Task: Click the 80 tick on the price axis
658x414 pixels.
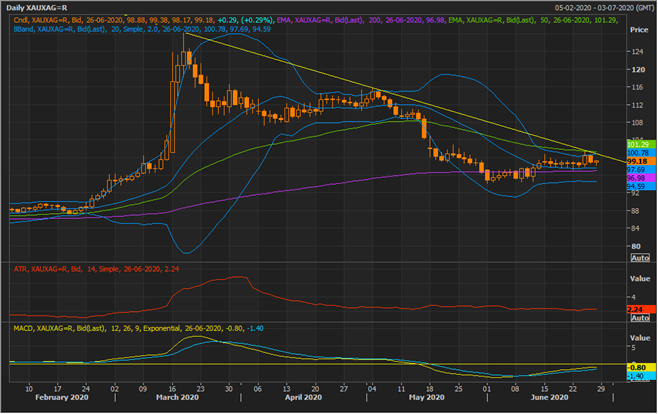Action: click(x=636, y=246)
